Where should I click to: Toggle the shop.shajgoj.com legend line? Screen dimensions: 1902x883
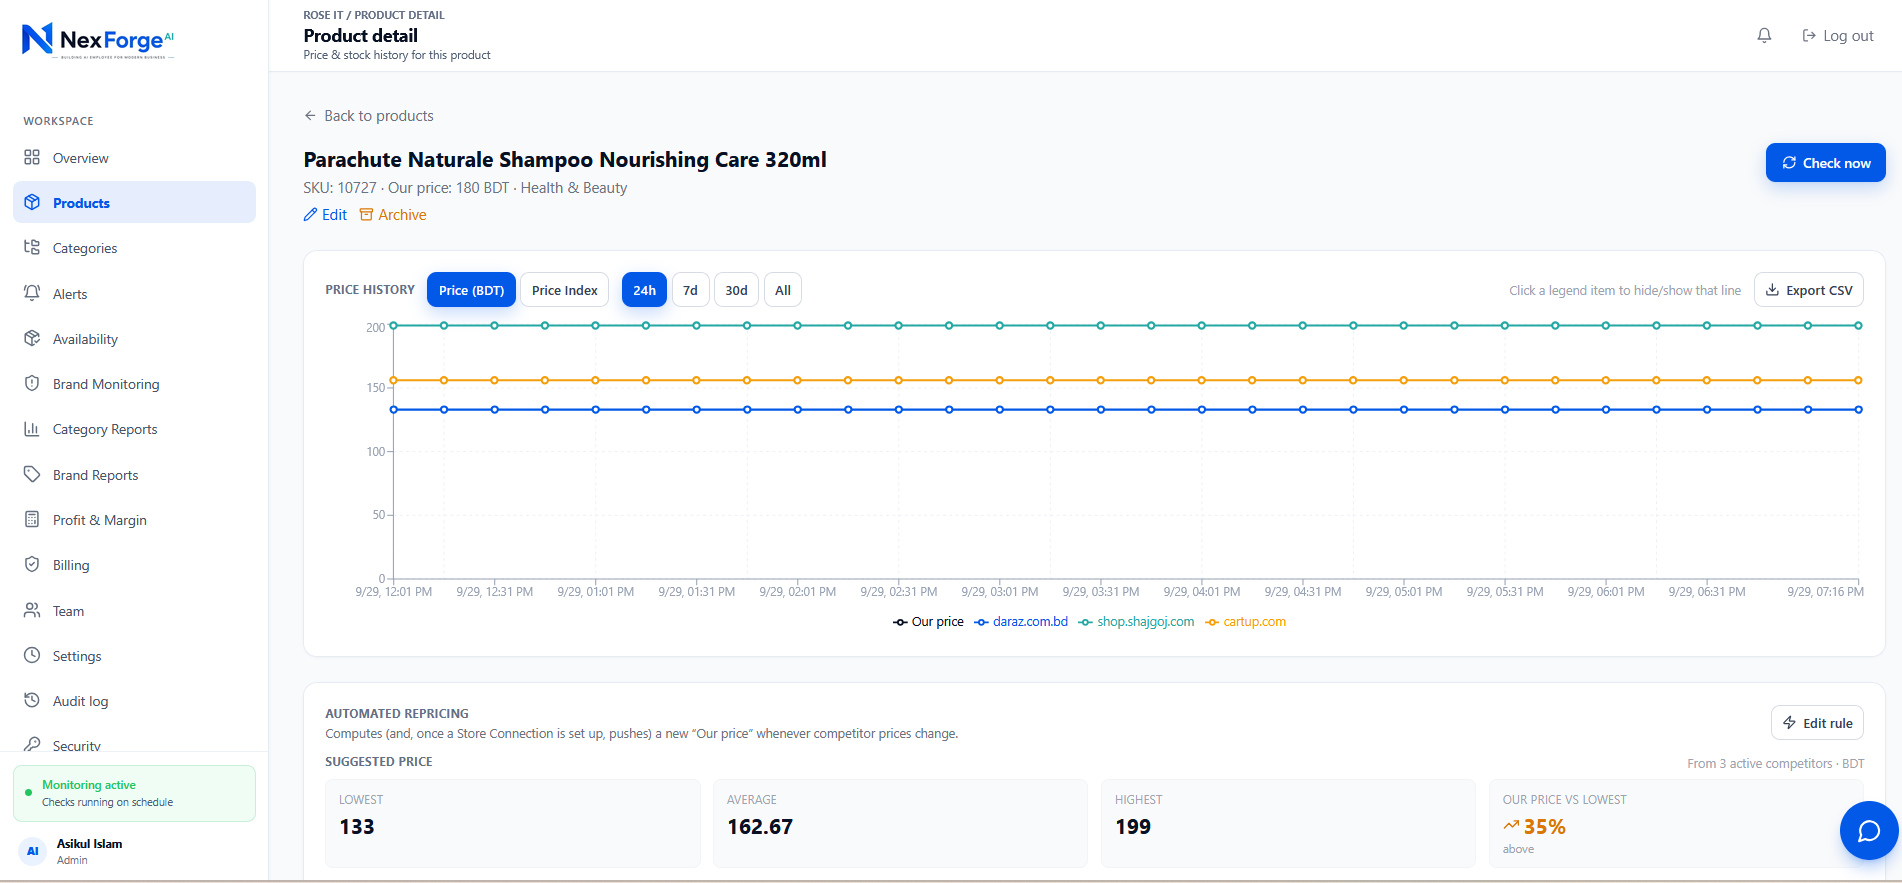pyautogui.click(x=1136, y=622)
